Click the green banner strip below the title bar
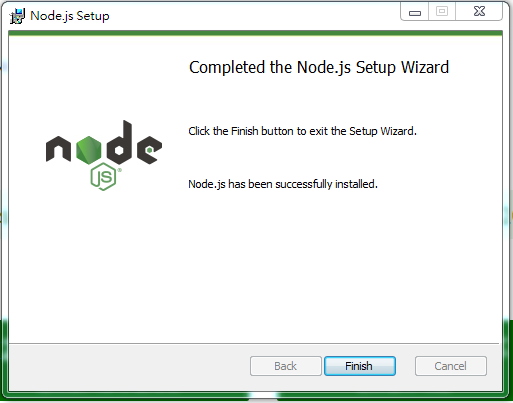 click(x=255, y=33)
